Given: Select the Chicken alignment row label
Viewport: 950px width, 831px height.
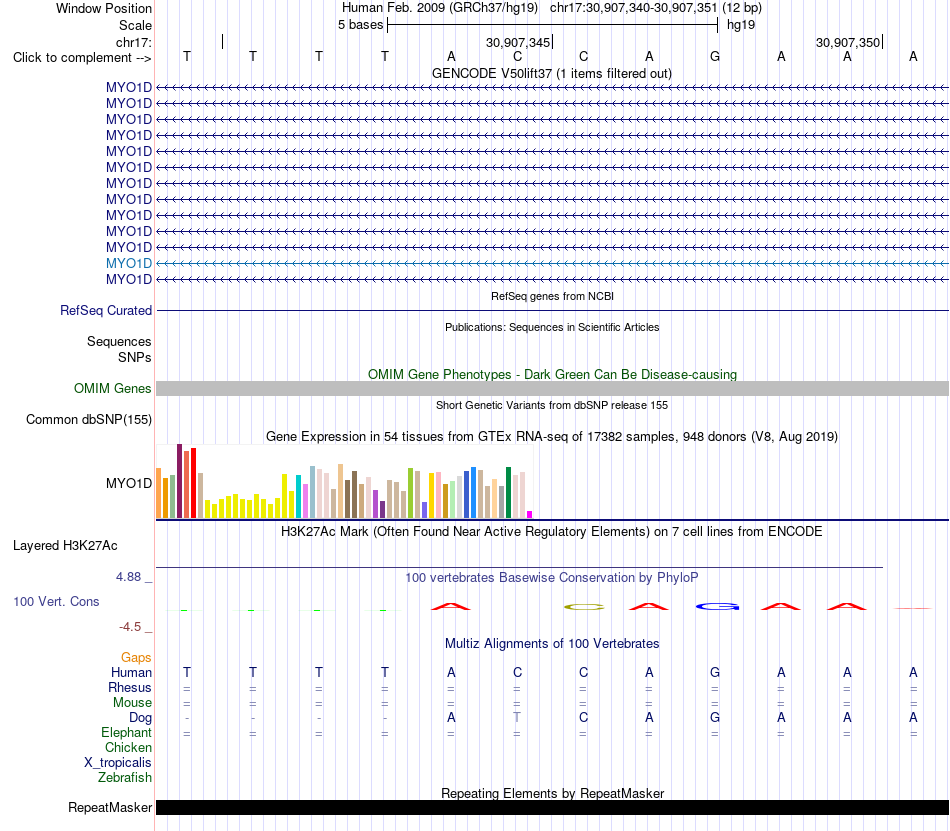Looking at the screenshot, I should pos(128,747).
